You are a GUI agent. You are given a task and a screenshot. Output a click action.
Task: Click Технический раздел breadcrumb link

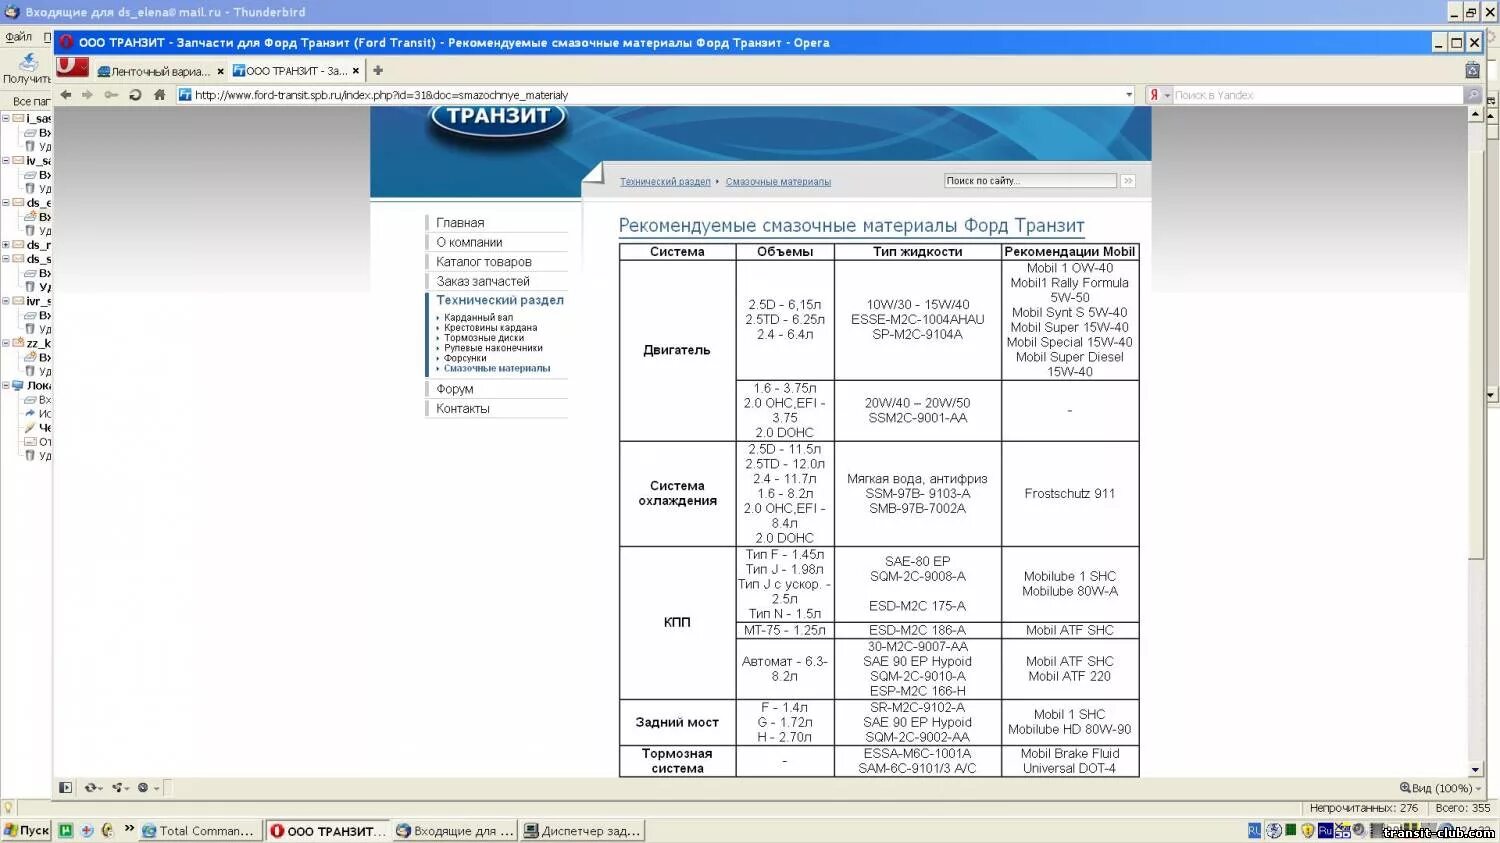click(x=665, y=182)
